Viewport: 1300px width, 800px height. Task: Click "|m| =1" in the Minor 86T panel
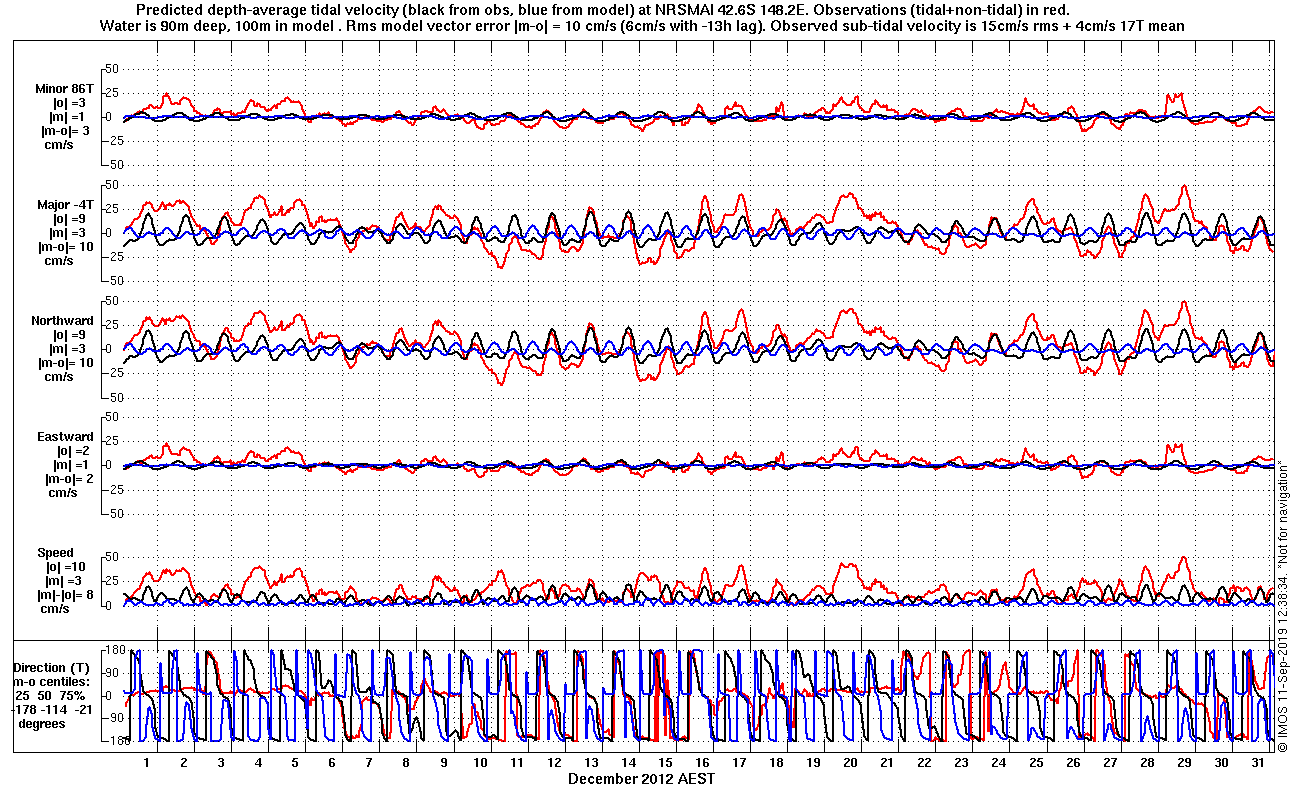click(69, 116)
